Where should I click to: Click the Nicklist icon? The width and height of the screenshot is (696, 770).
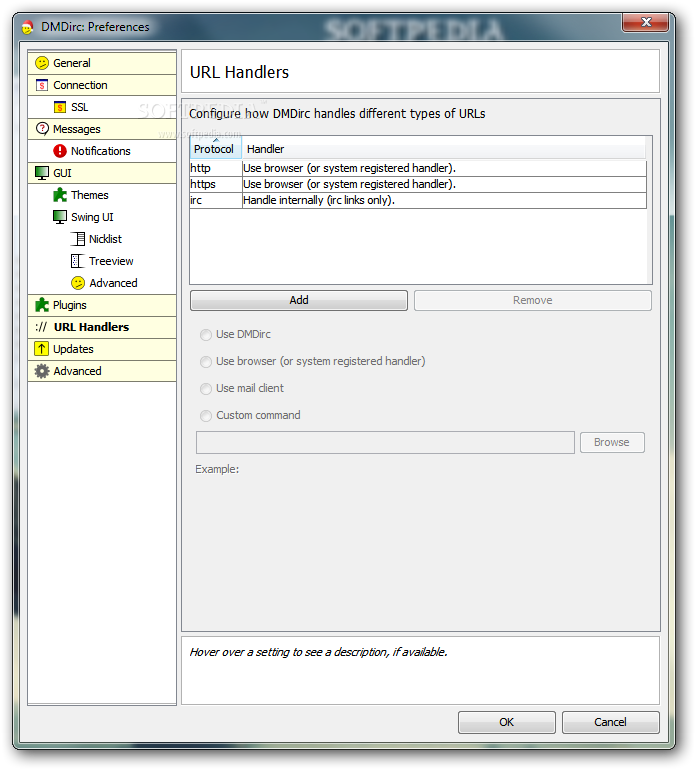coord(78,239)
